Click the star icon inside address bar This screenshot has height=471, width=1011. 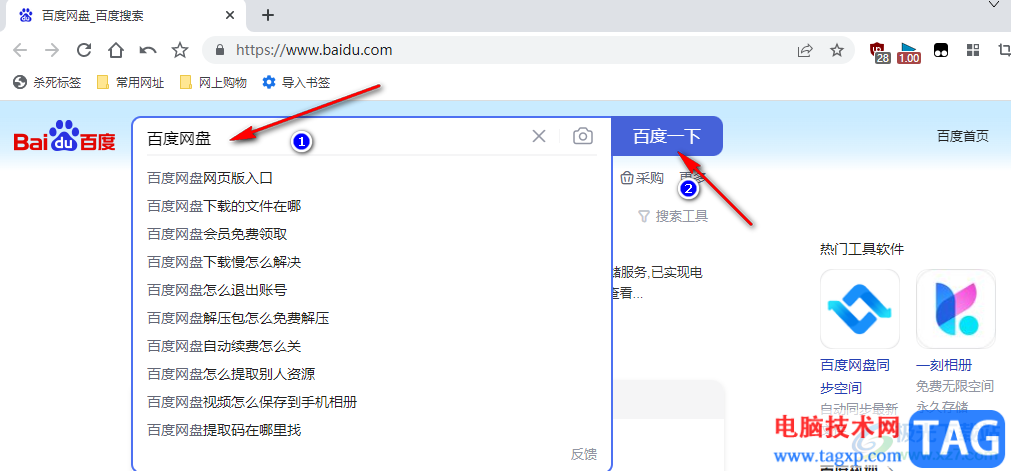click(837, 50)
